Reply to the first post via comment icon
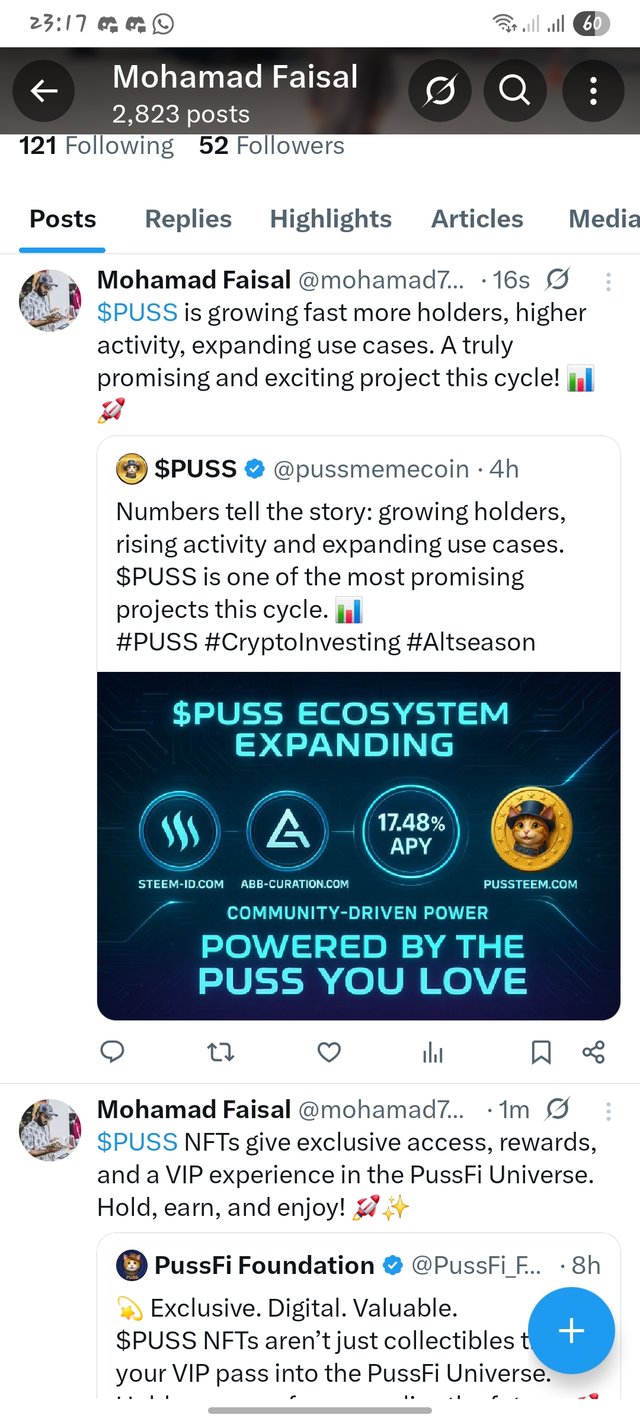This screenshot has width=640, height=1422. [113, 1051]
